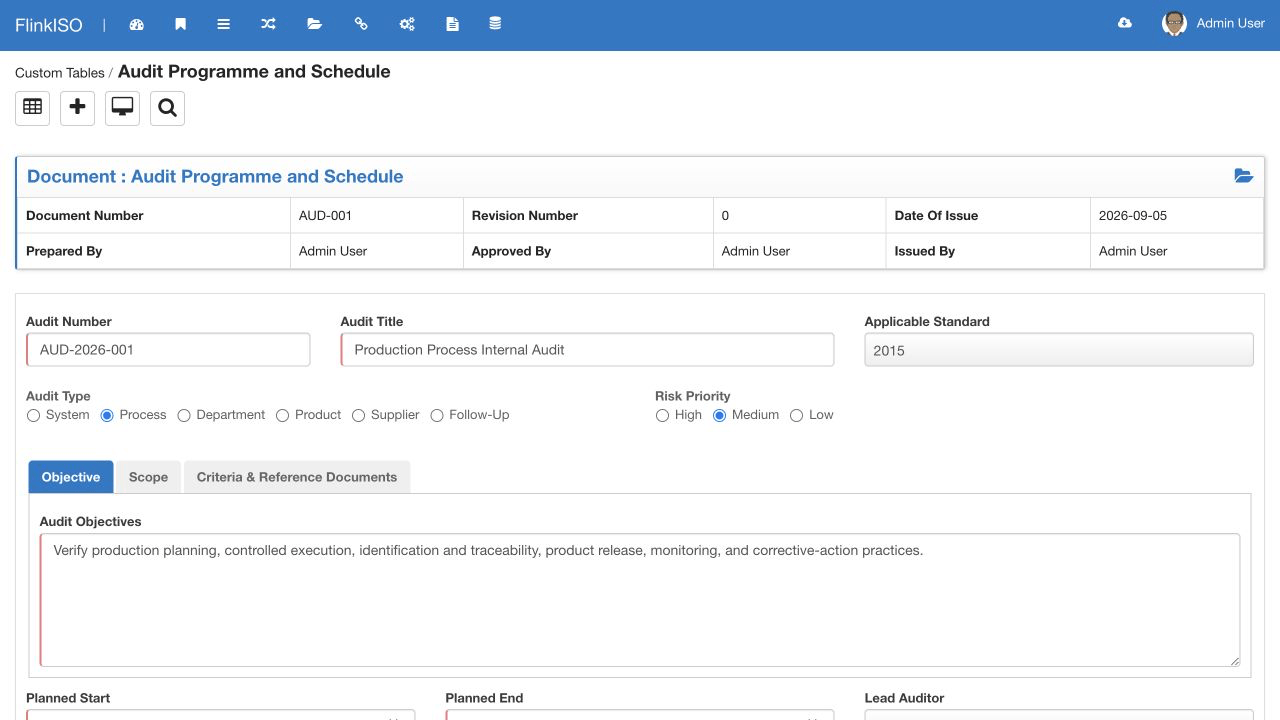Screen dimensions: 1280x720
Task: Open the table grid view button
Action: pyautogui.click(x=32, y=108)
